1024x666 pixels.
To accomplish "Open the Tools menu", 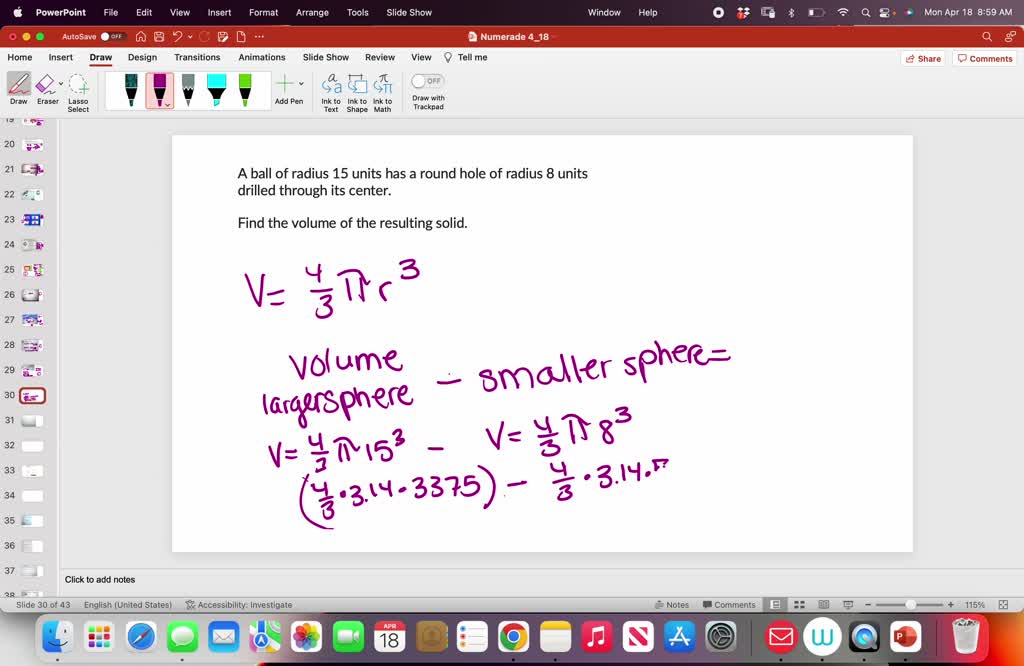I will click(x=357, y=12).
